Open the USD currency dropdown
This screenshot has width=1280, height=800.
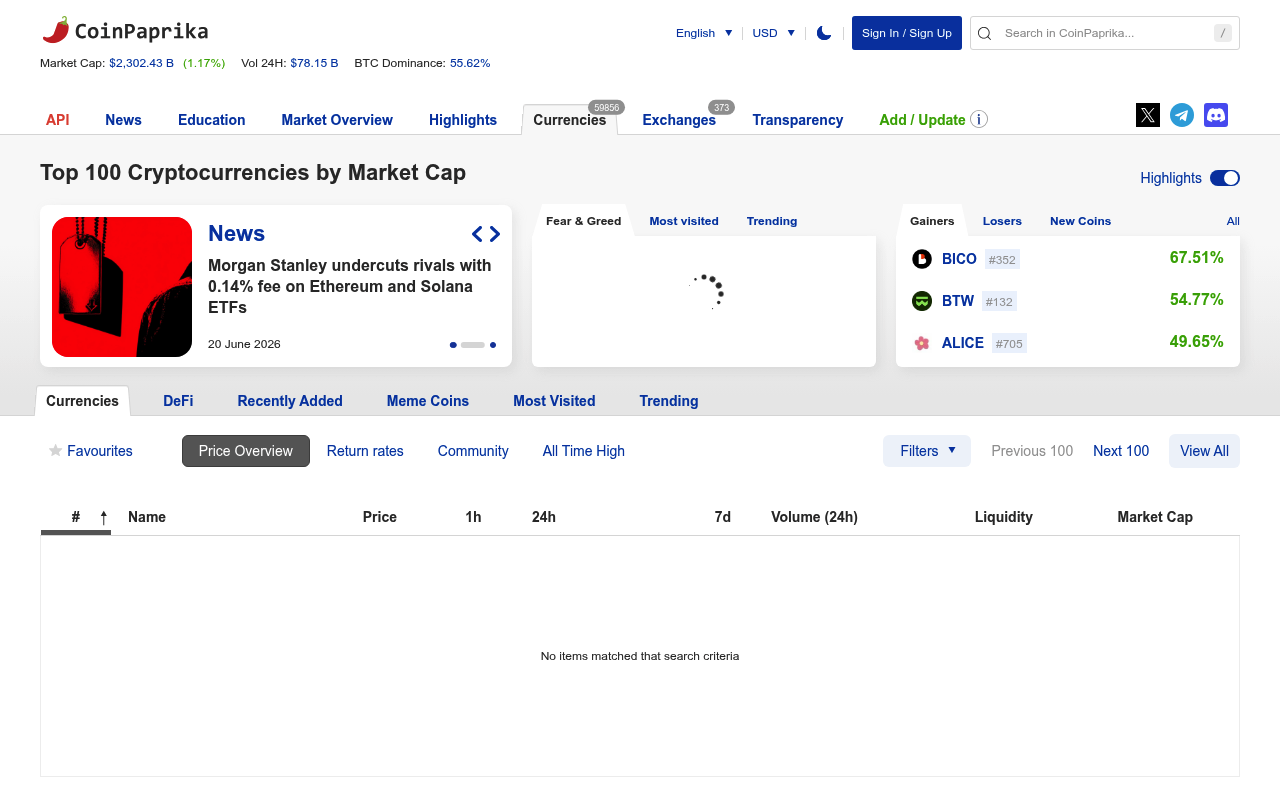[773, 33]
